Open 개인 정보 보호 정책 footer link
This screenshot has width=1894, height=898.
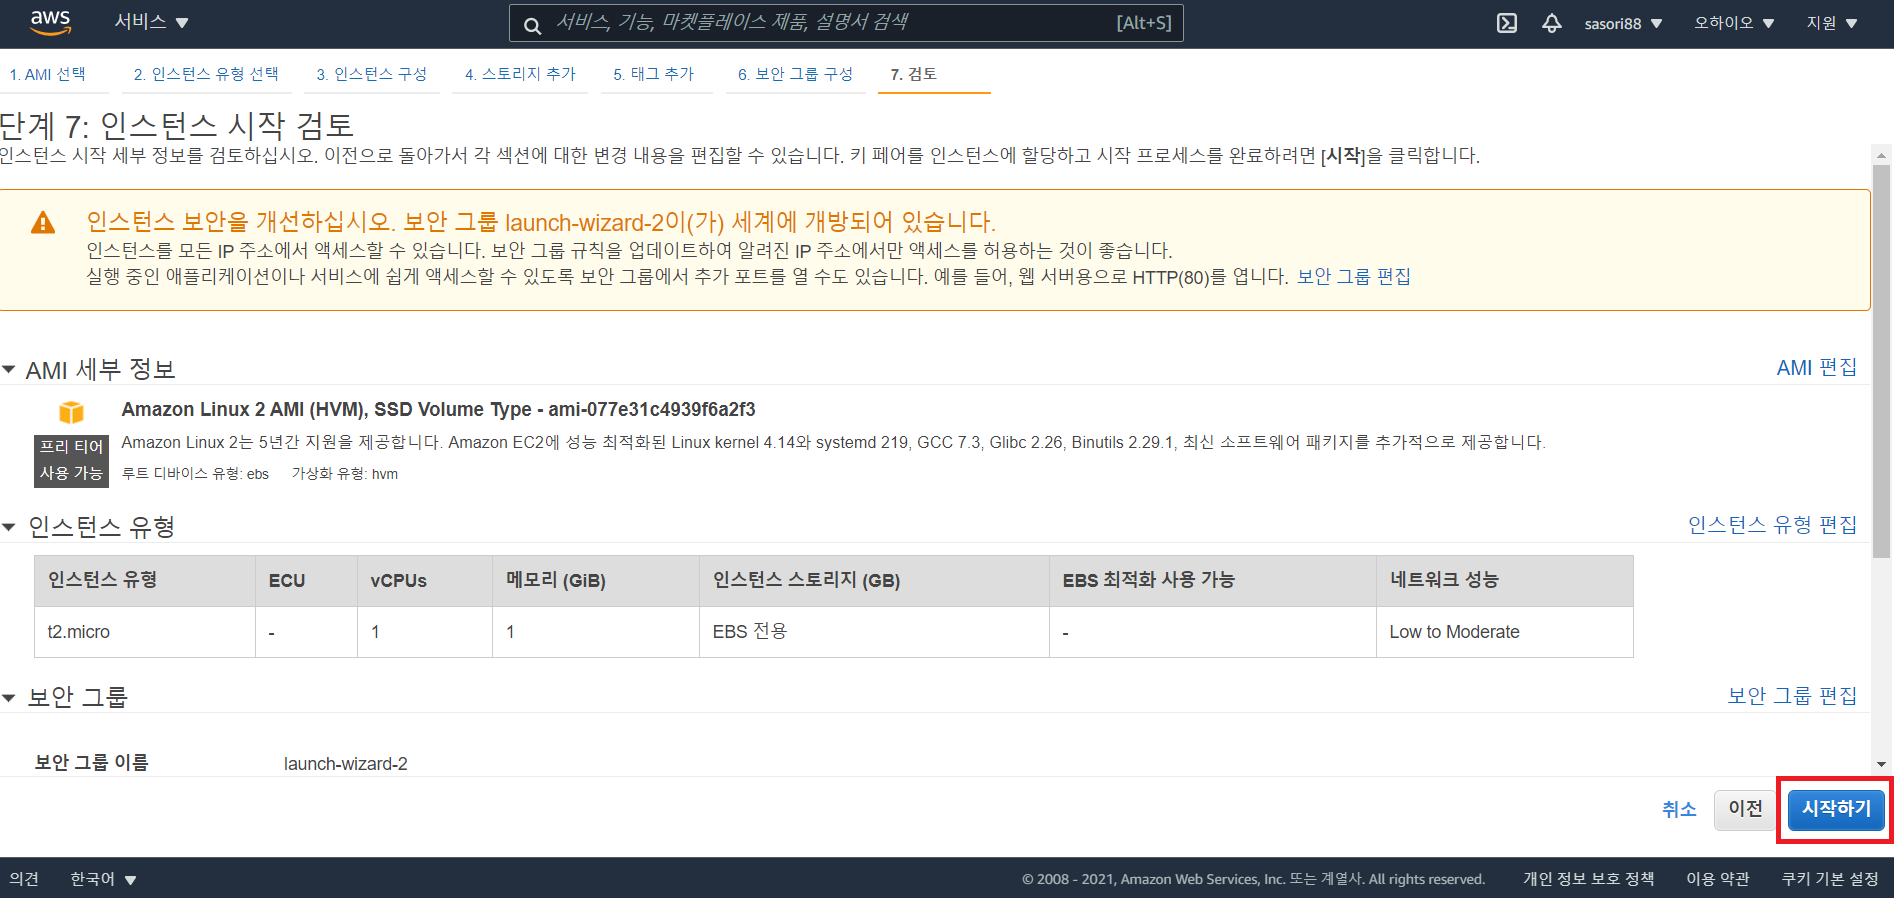[1588, 879]
